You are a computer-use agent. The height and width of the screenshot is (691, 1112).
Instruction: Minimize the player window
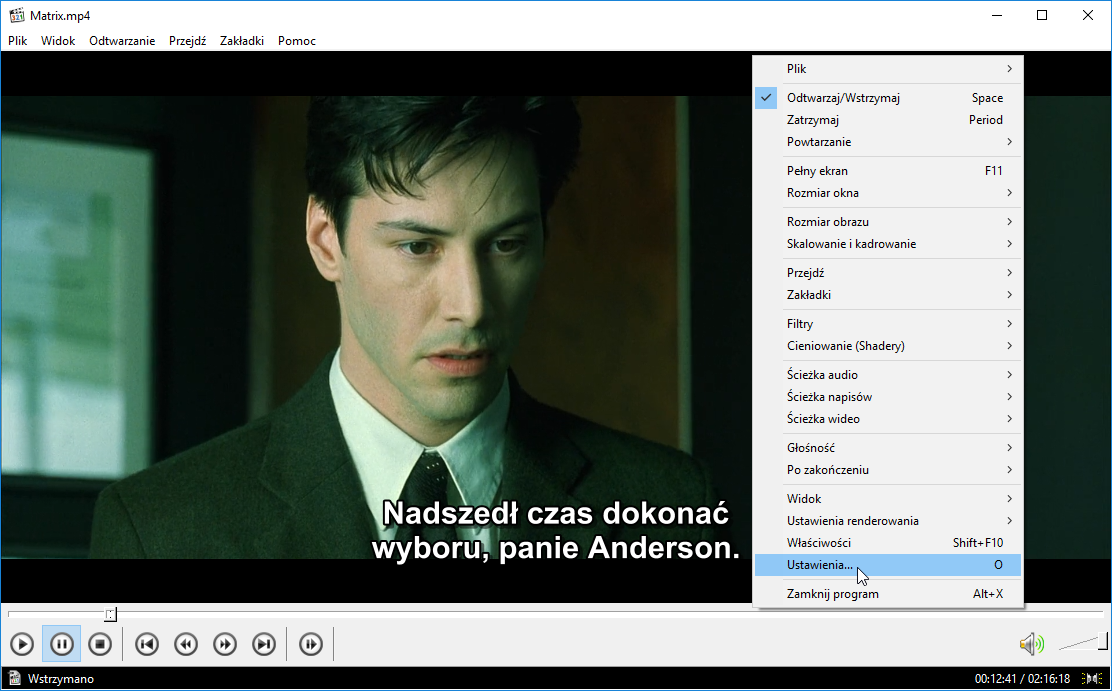(997, 16)
